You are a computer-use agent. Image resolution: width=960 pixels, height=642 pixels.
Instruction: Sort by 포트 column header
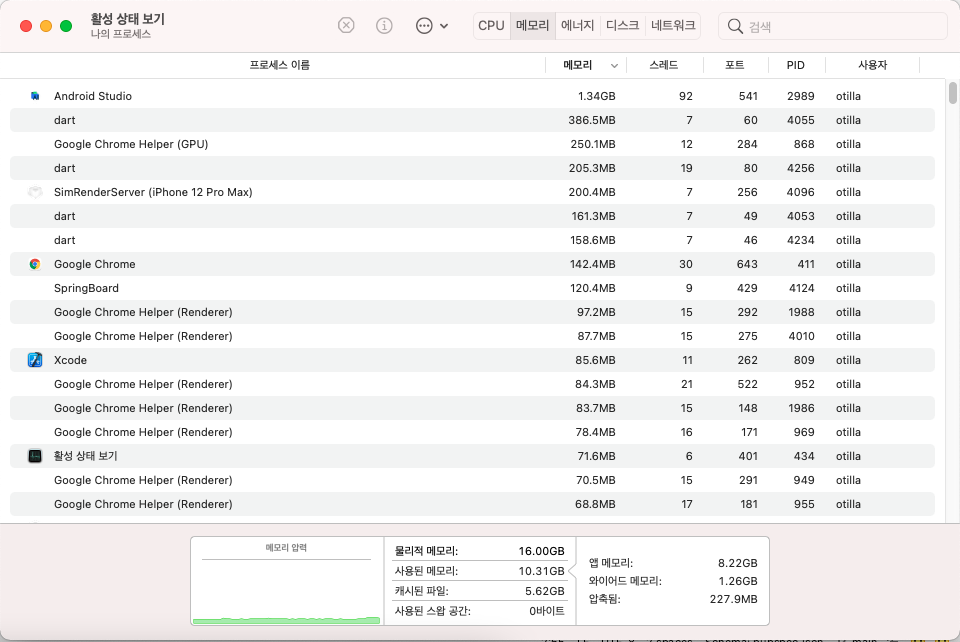pos(735,65)
